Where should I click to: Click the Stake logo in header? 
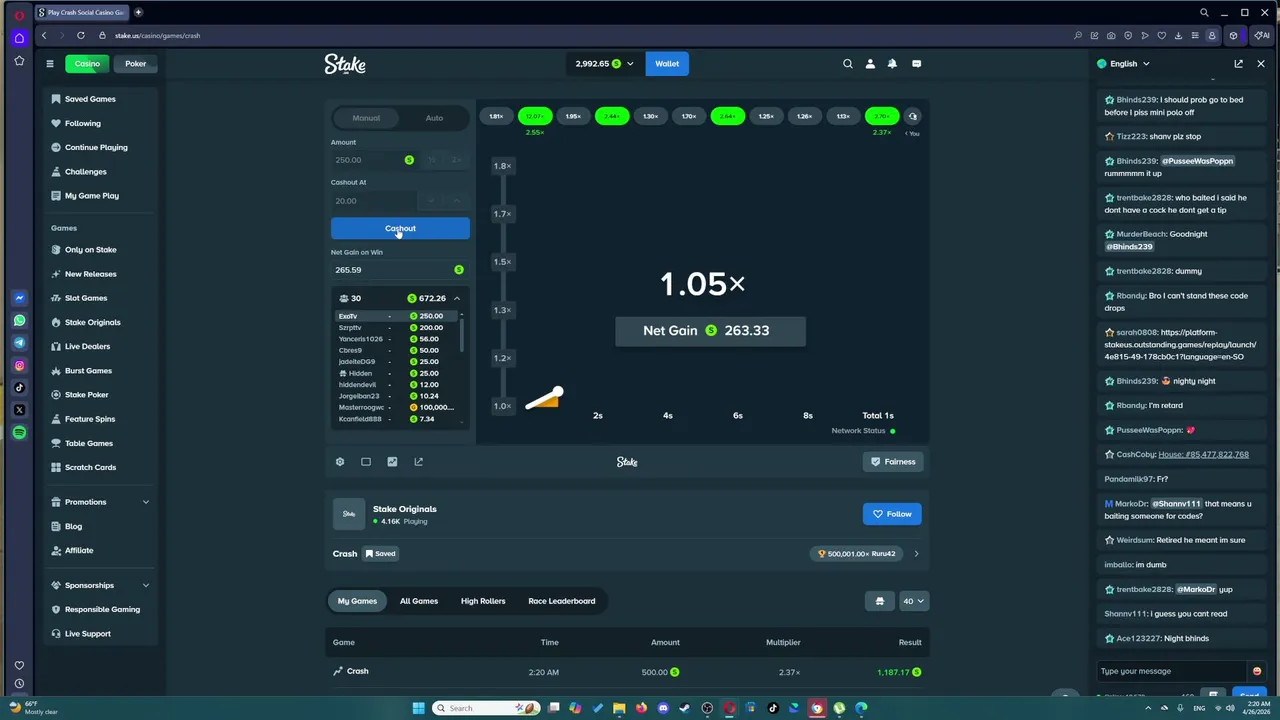tap(345, 64)
